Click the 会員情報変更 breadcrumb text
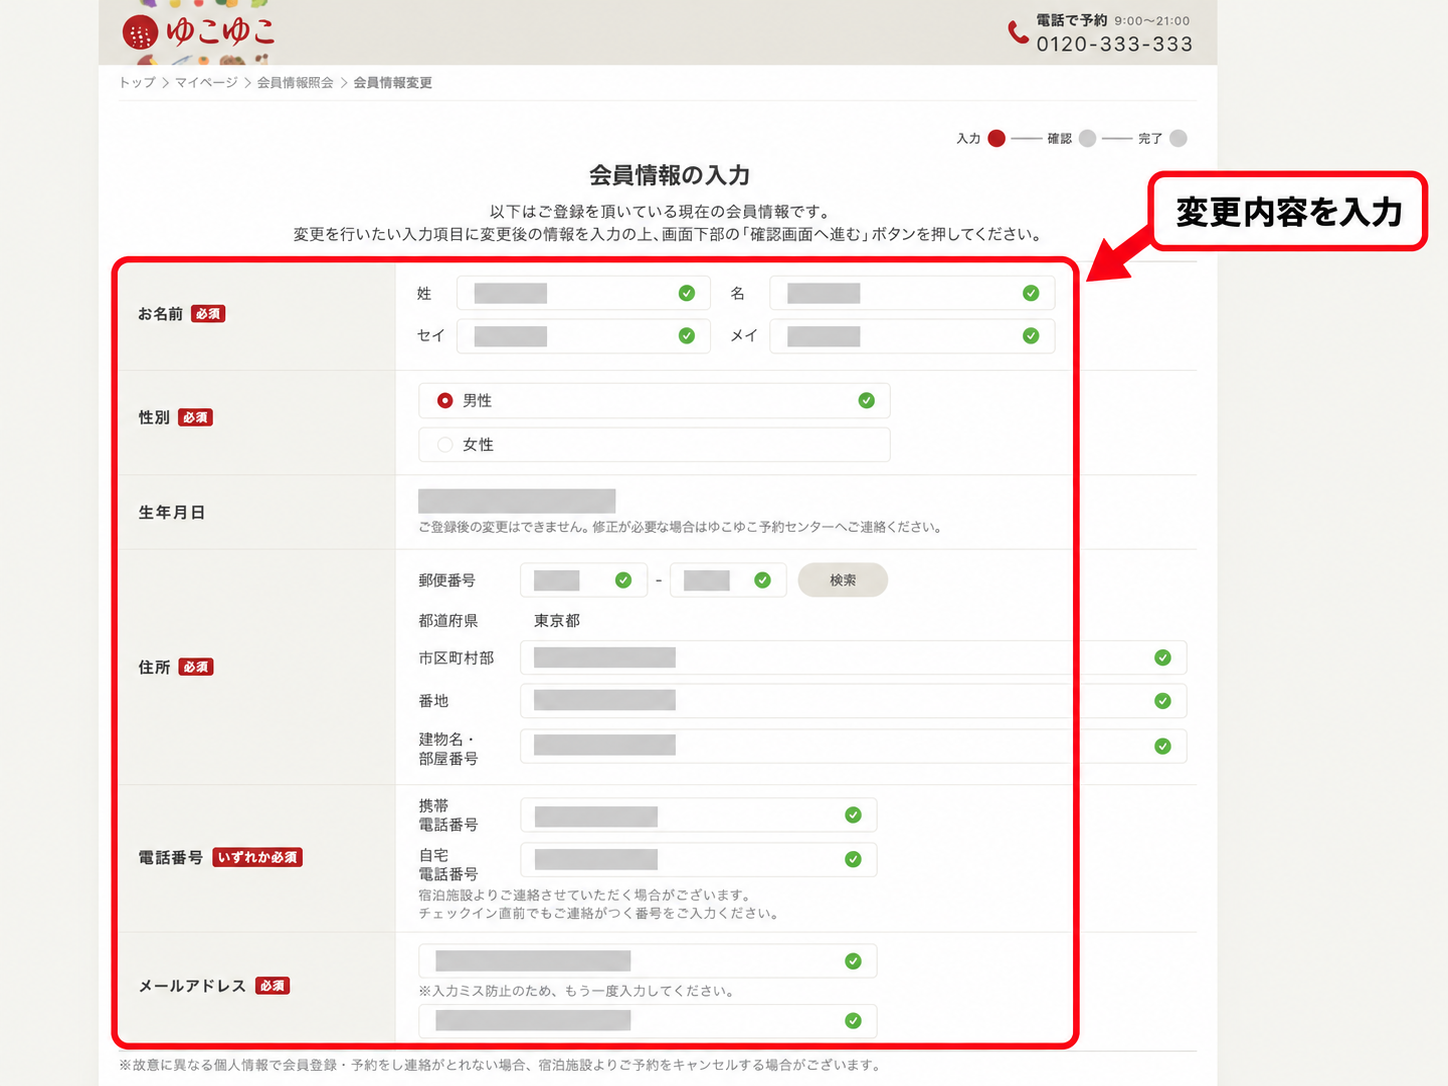Screen dimensions: 1448x1086 point(393,83)
